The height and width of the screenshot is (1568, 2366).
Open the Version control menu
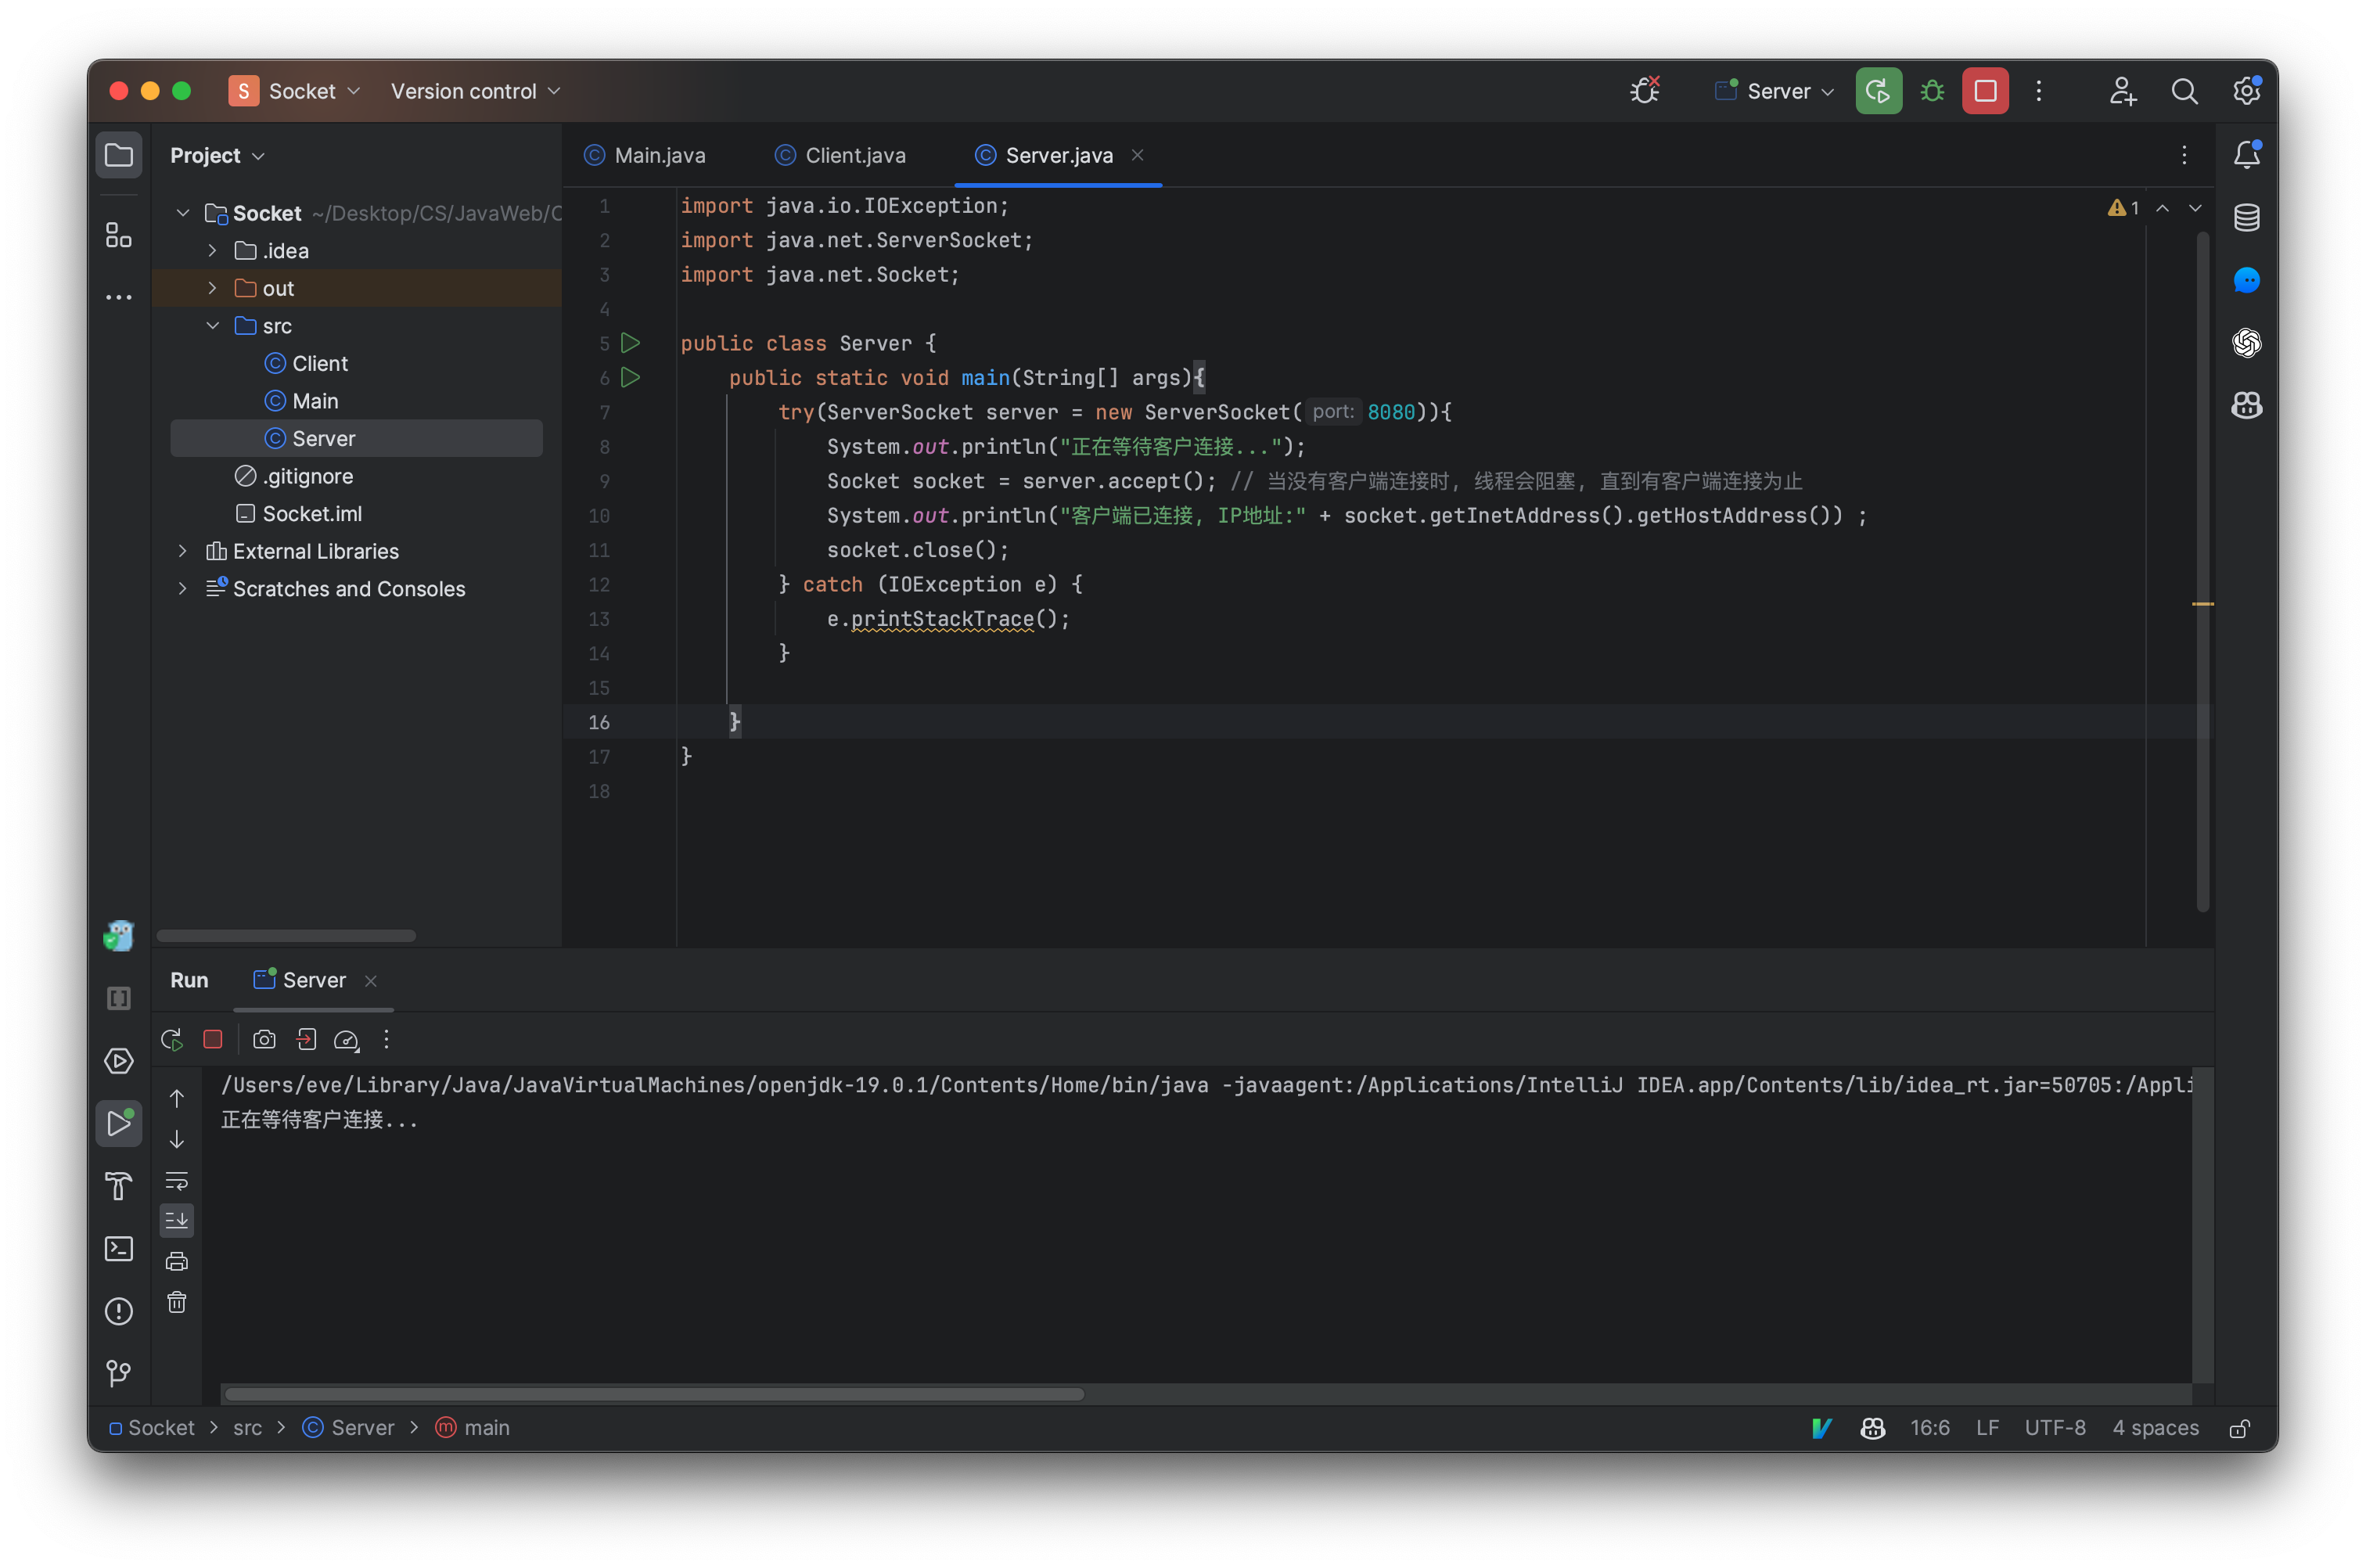tap(475, 91)
